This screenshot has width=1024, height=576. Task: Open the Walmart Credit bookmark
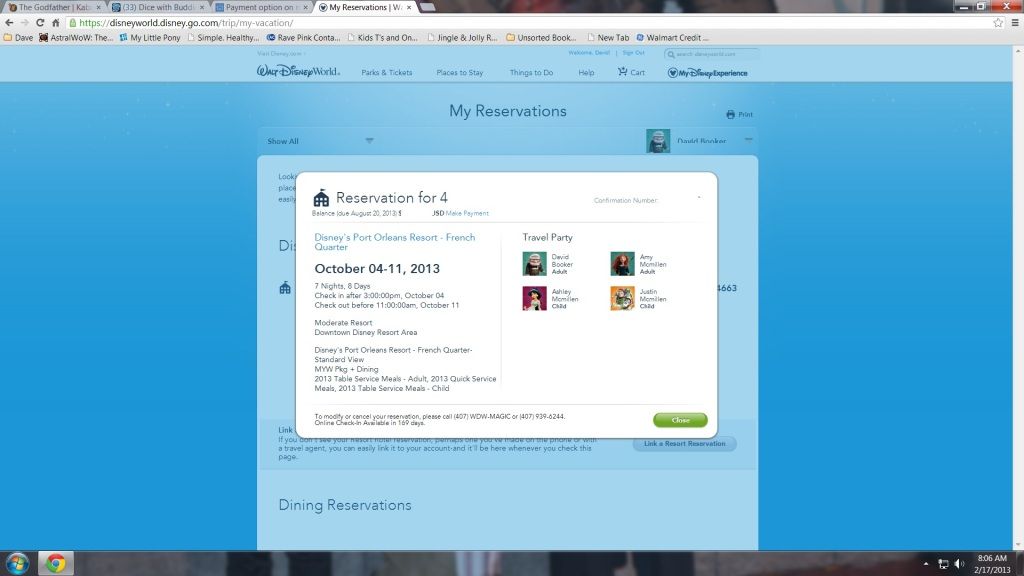point(672,38)
